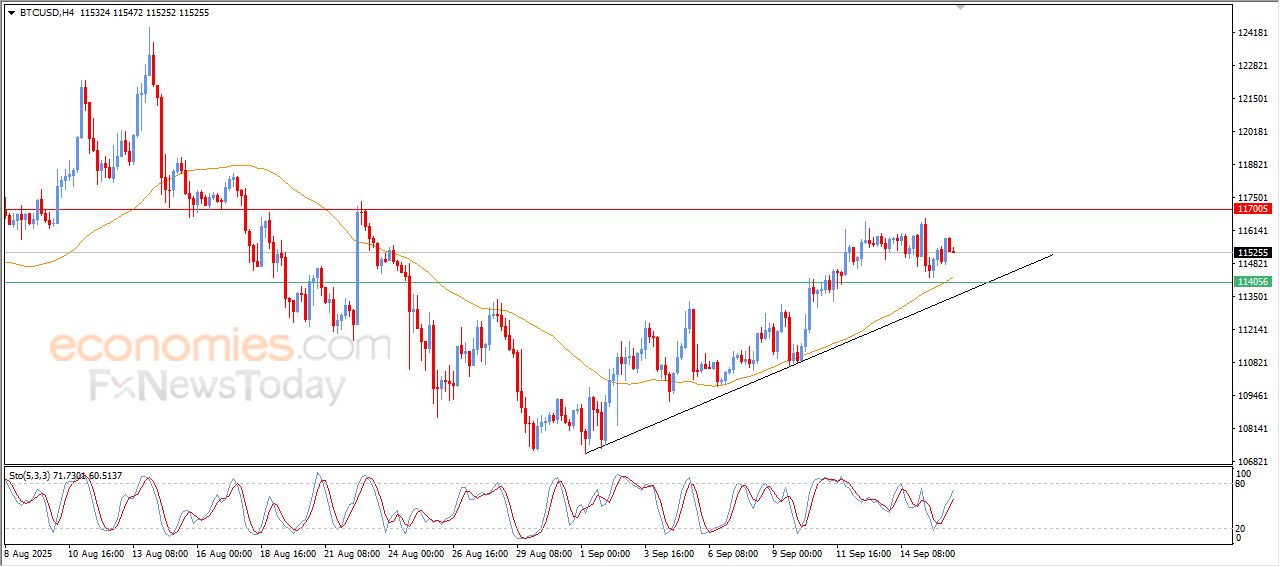1280x567 pixels.
Task: Click the triangle arrow before BTCUSD,H4
Action: pyautogui.click(x=11, y=13)
